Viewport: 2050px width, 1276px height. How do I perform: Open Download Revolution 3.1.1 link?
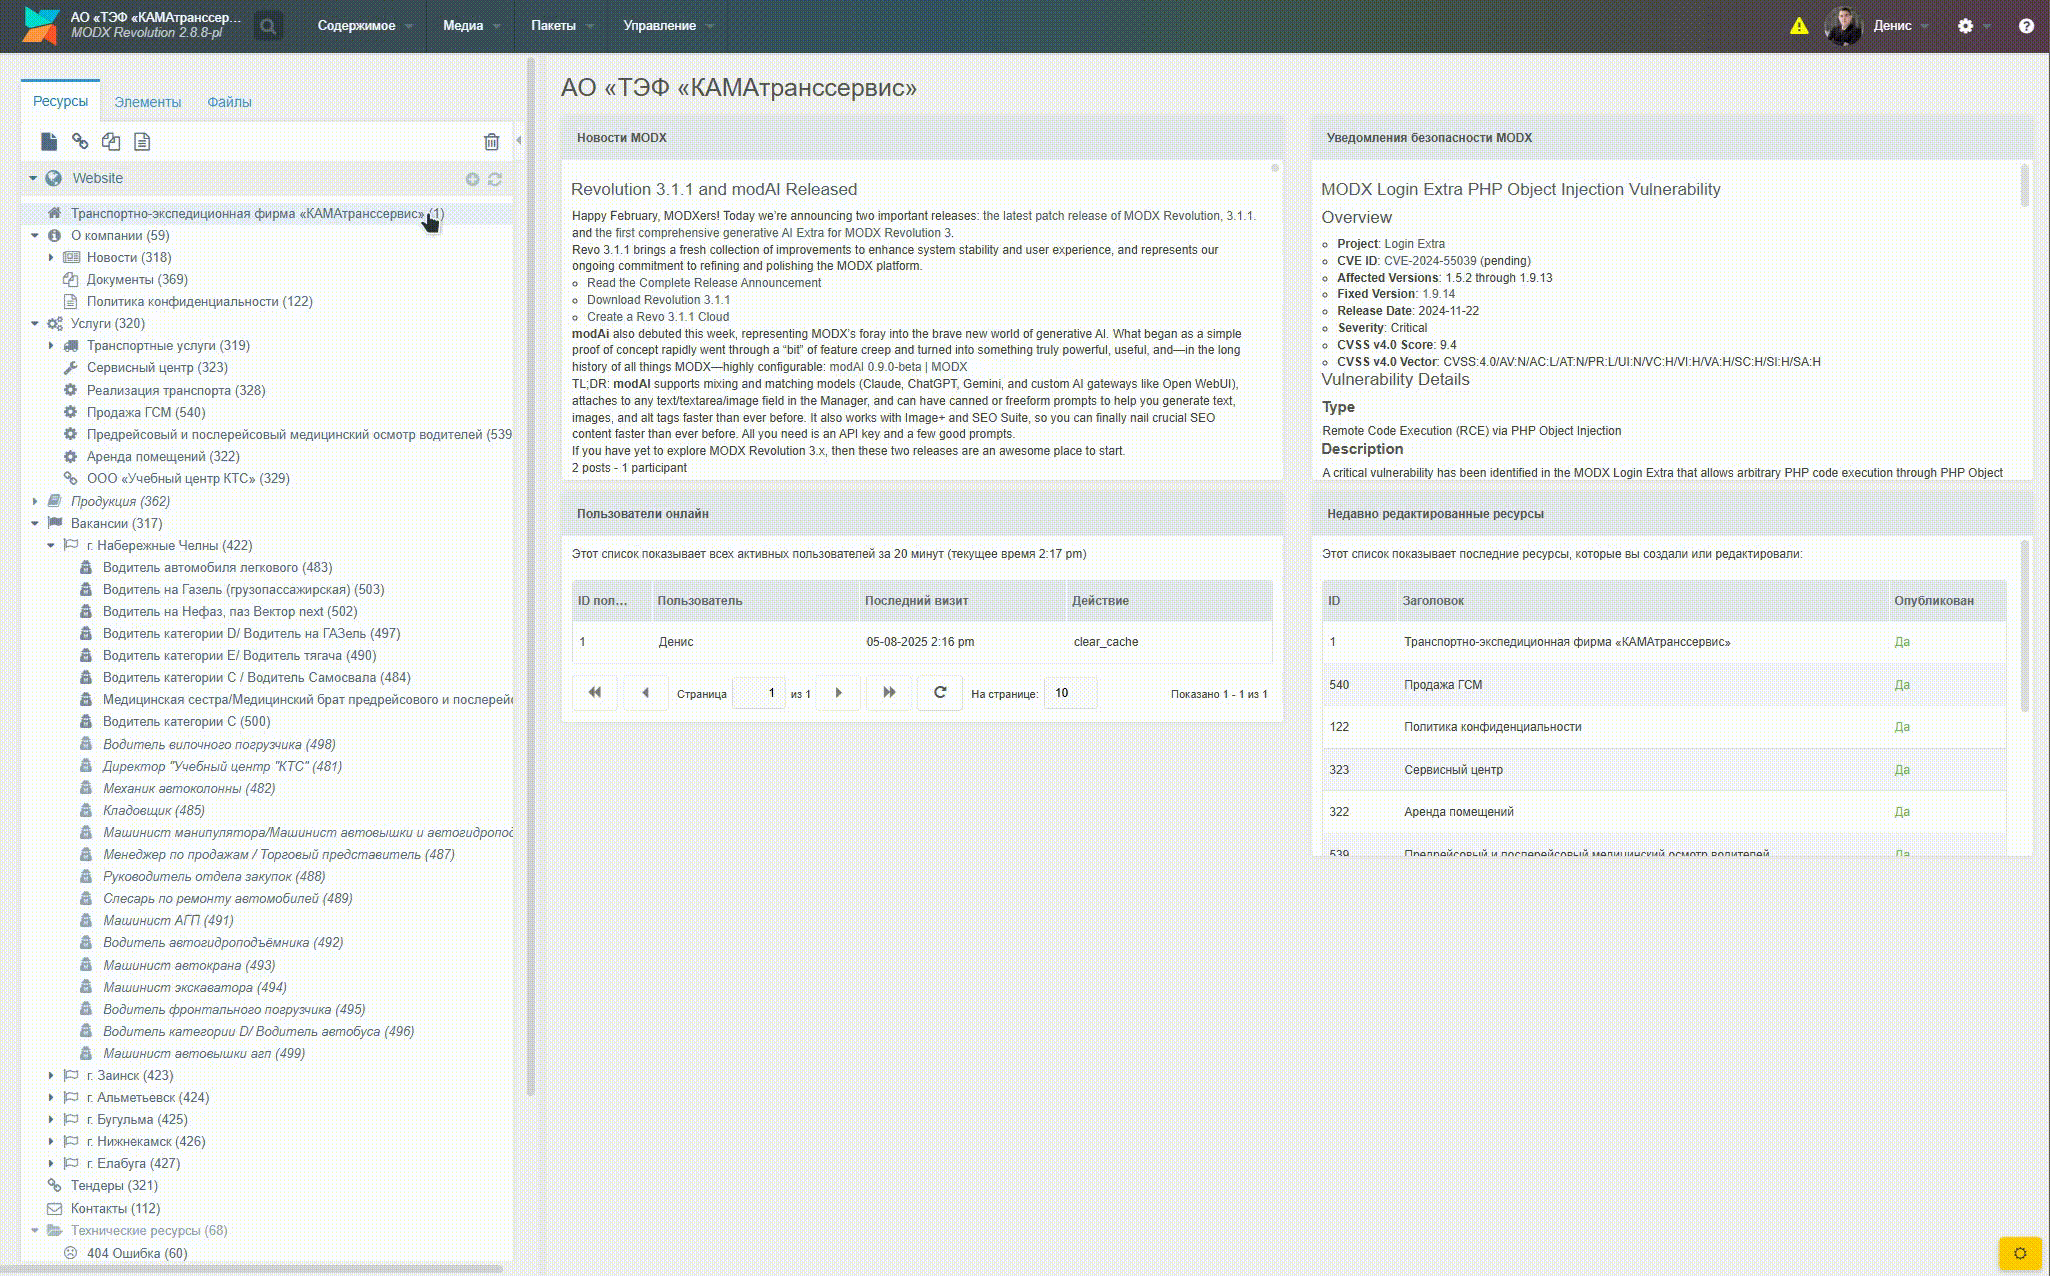[x=658, y=300]
